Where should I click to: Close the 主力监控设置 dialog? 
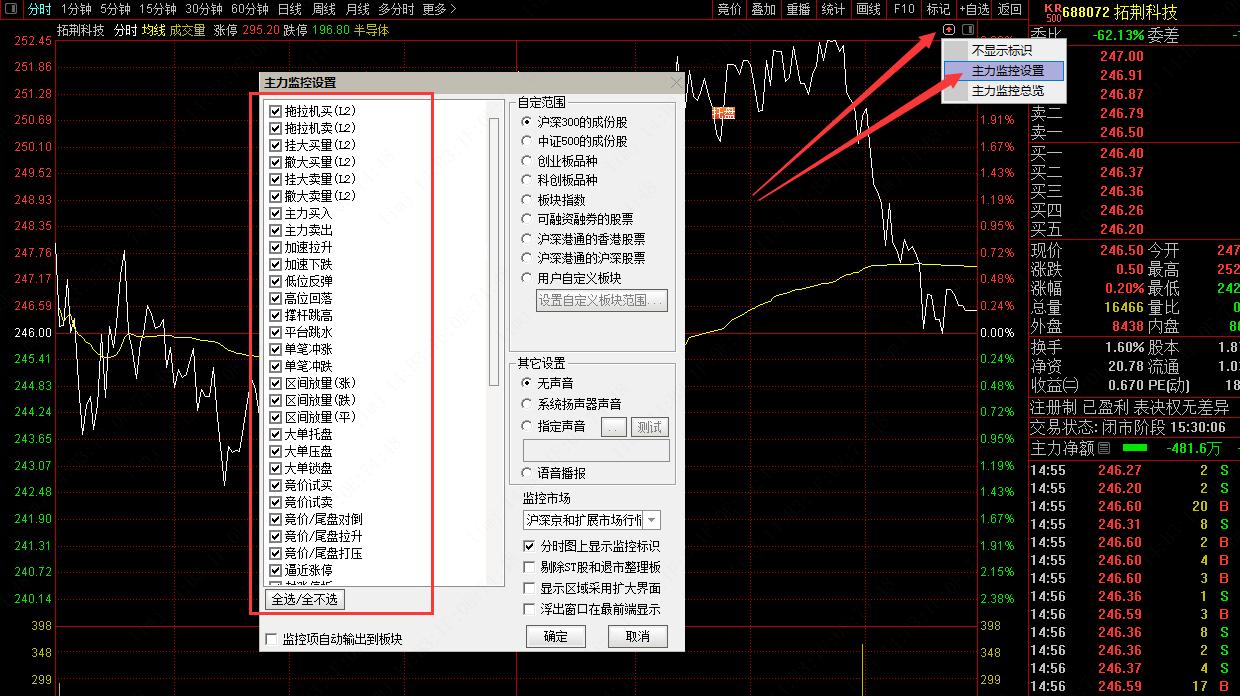(676, 82)
